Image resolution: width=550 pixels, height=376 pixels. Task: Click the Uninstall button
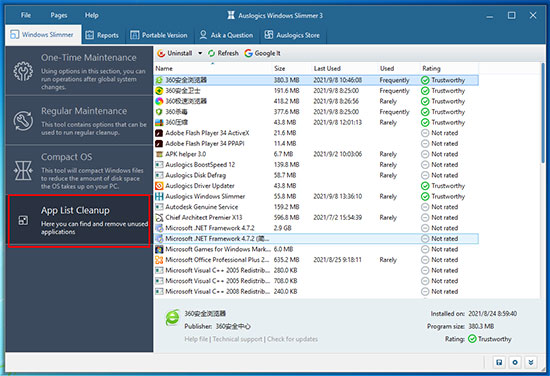click(x=175, y=53)
